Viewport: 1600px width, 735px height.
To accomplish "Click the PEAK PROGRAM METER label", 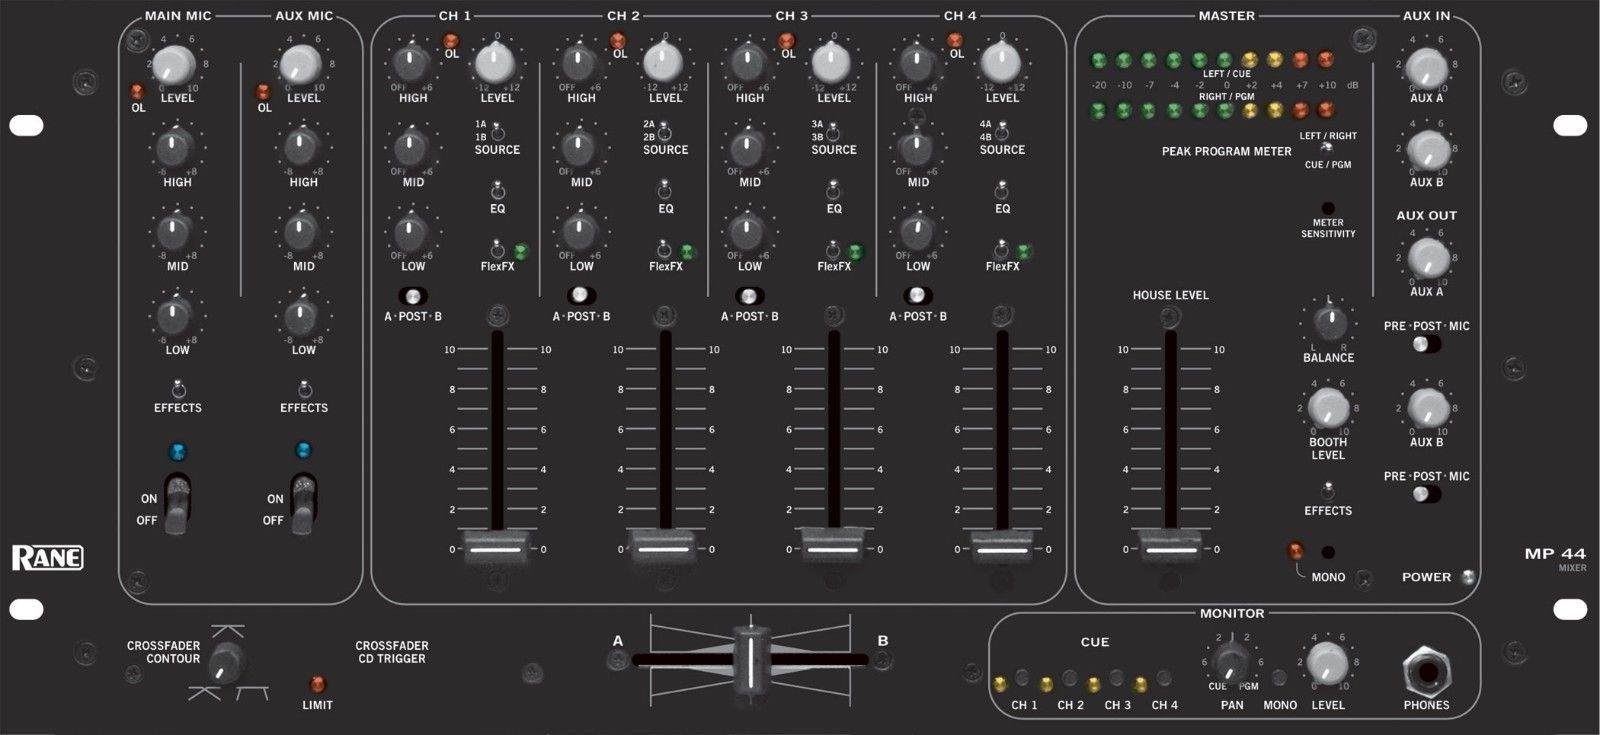I will coord(1226,152).
